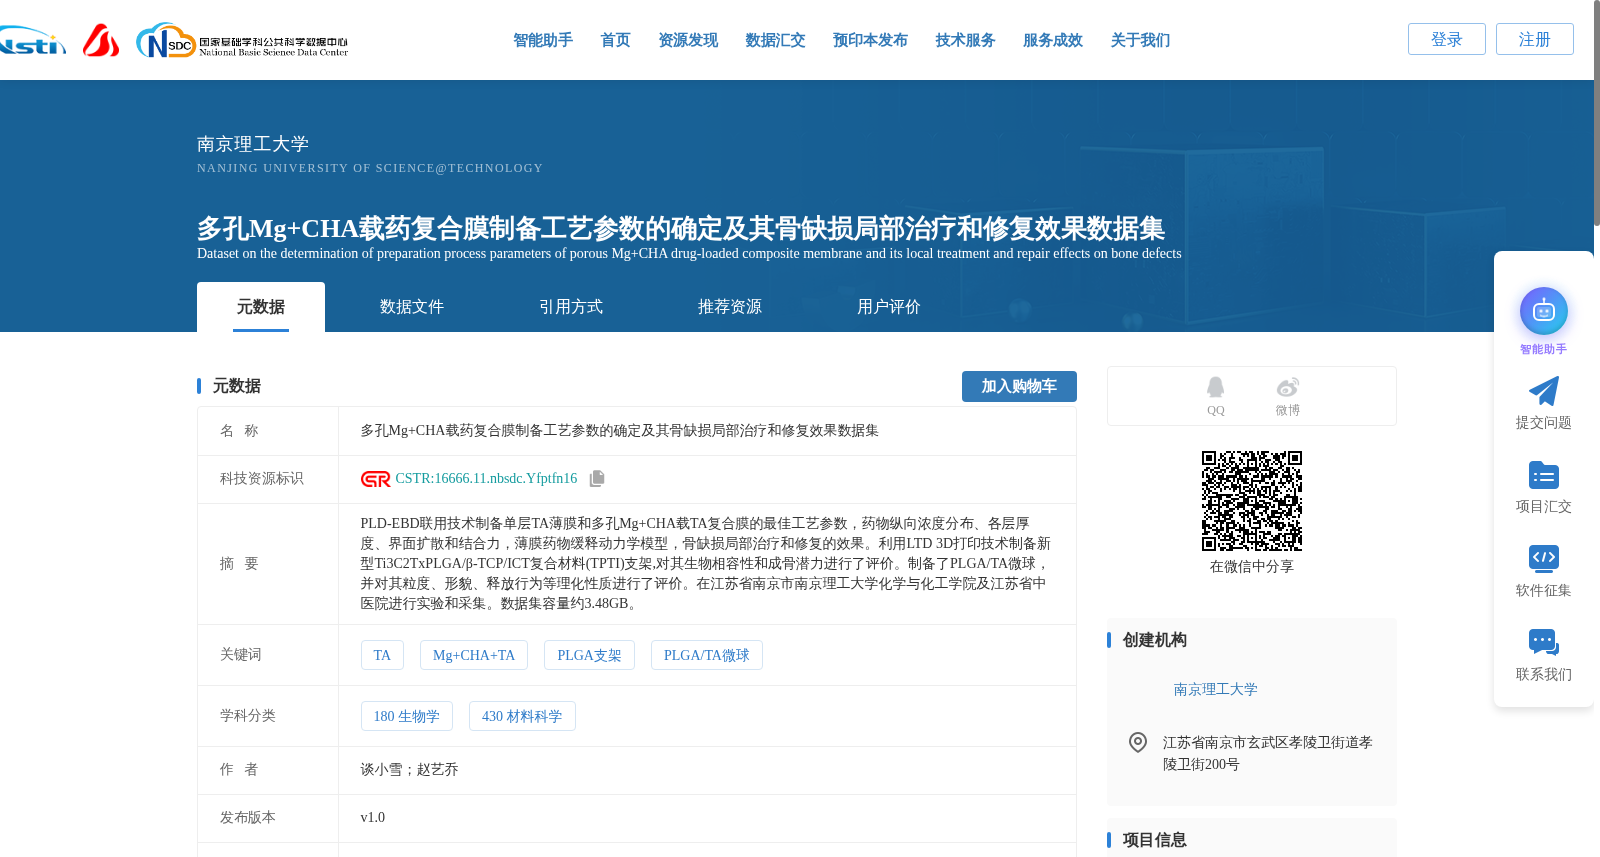1600x857 pixels.
Task: Open 智能助手 in the top navigation
Action: pos(542,40)
